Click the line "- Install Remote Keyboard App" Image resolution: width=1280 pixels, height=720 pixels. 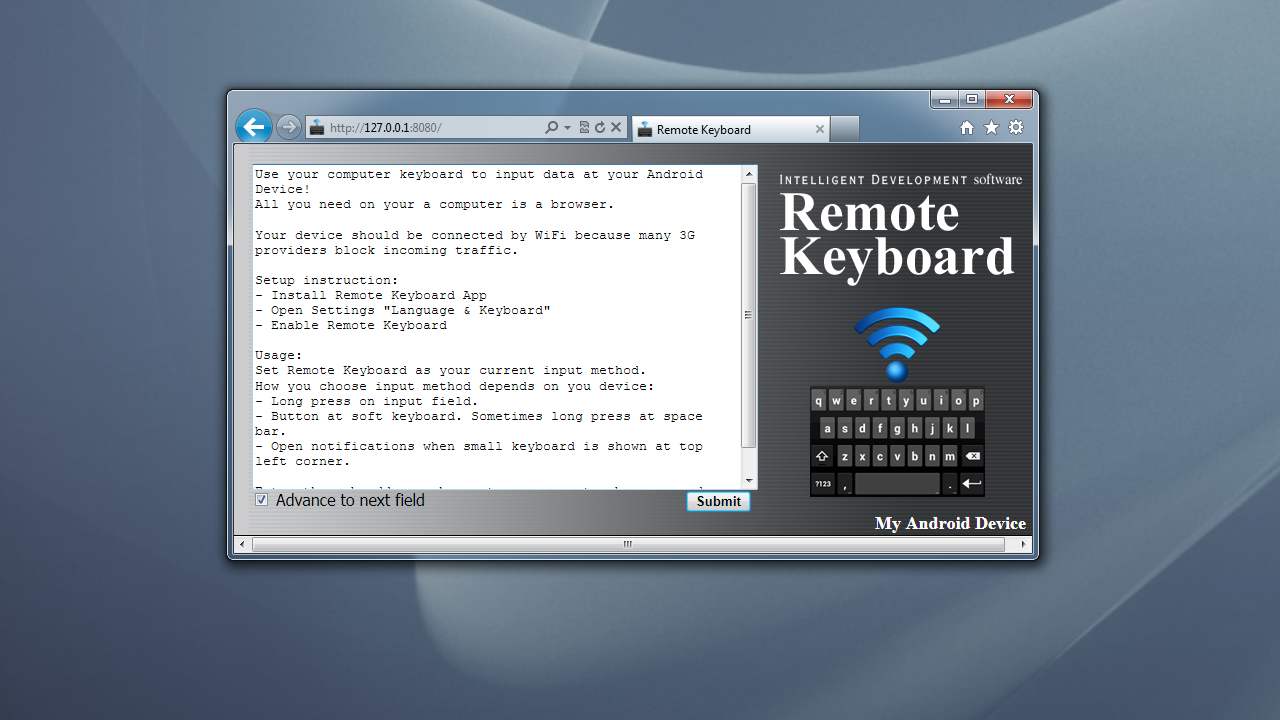coord(371,295)
